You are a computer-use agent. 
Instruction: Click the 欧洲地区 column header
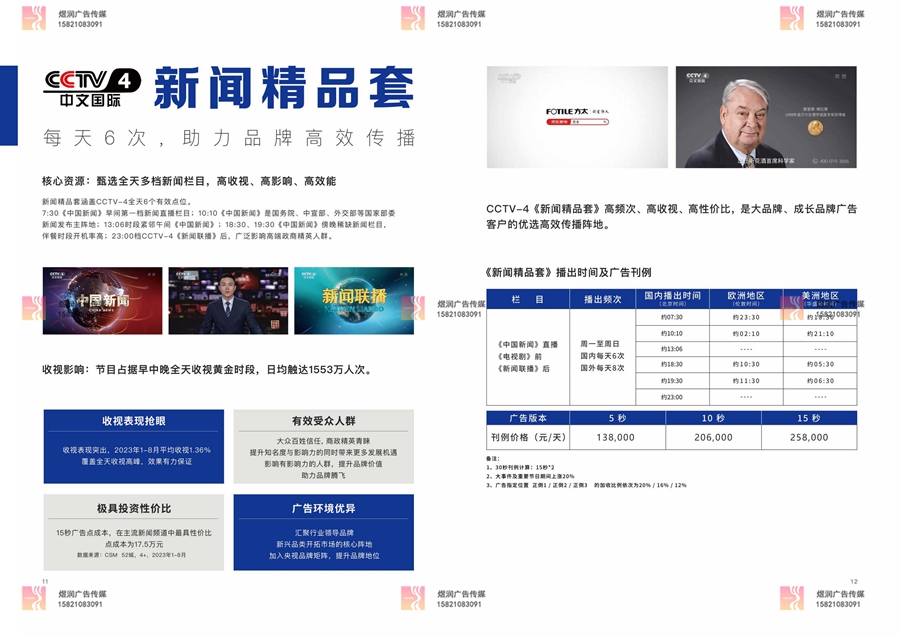(746, 298)
